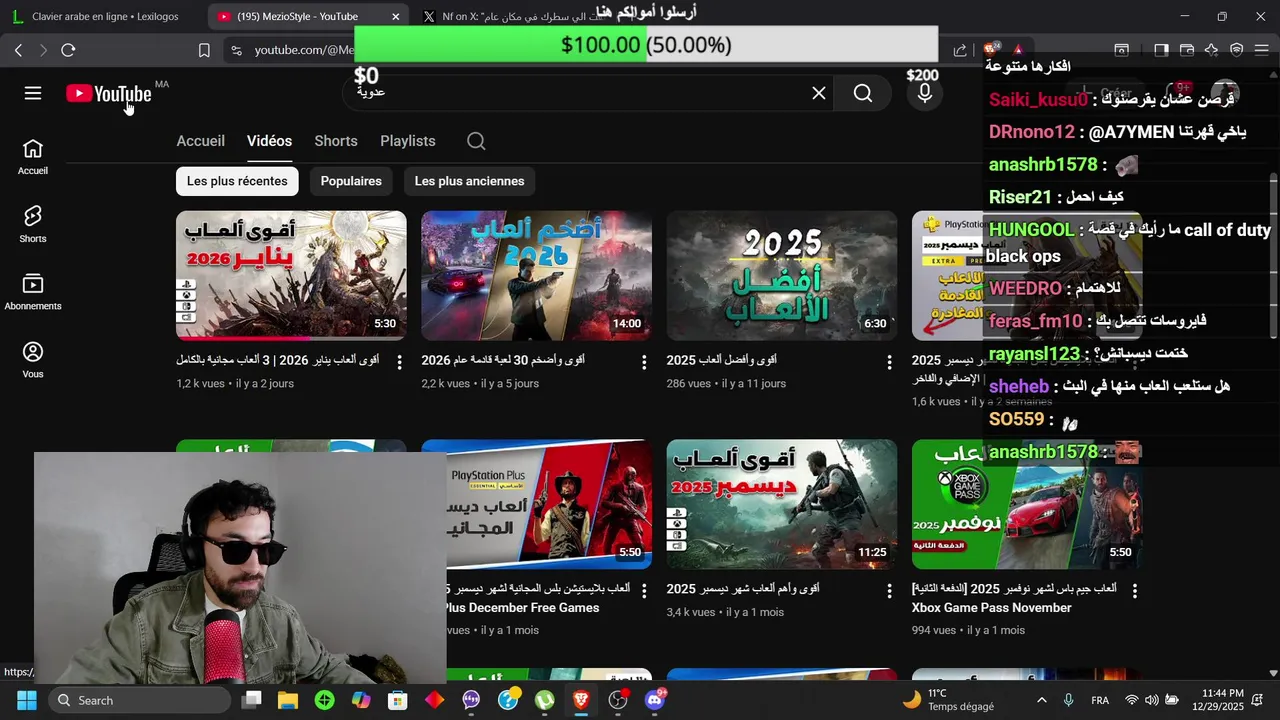
Task: Open the Brave Shields lion icon
Action: [x=990, y=50]
